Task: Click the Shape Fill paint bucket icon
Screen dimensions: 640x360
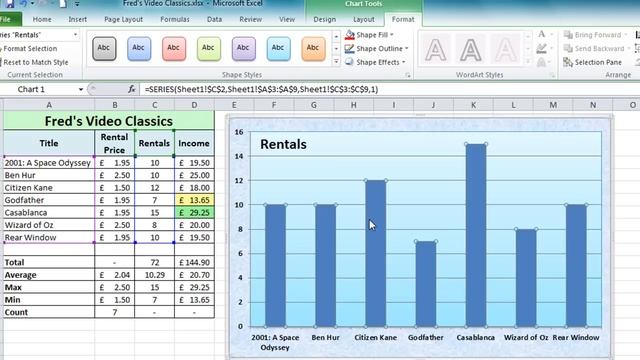Action: [349, 35]
